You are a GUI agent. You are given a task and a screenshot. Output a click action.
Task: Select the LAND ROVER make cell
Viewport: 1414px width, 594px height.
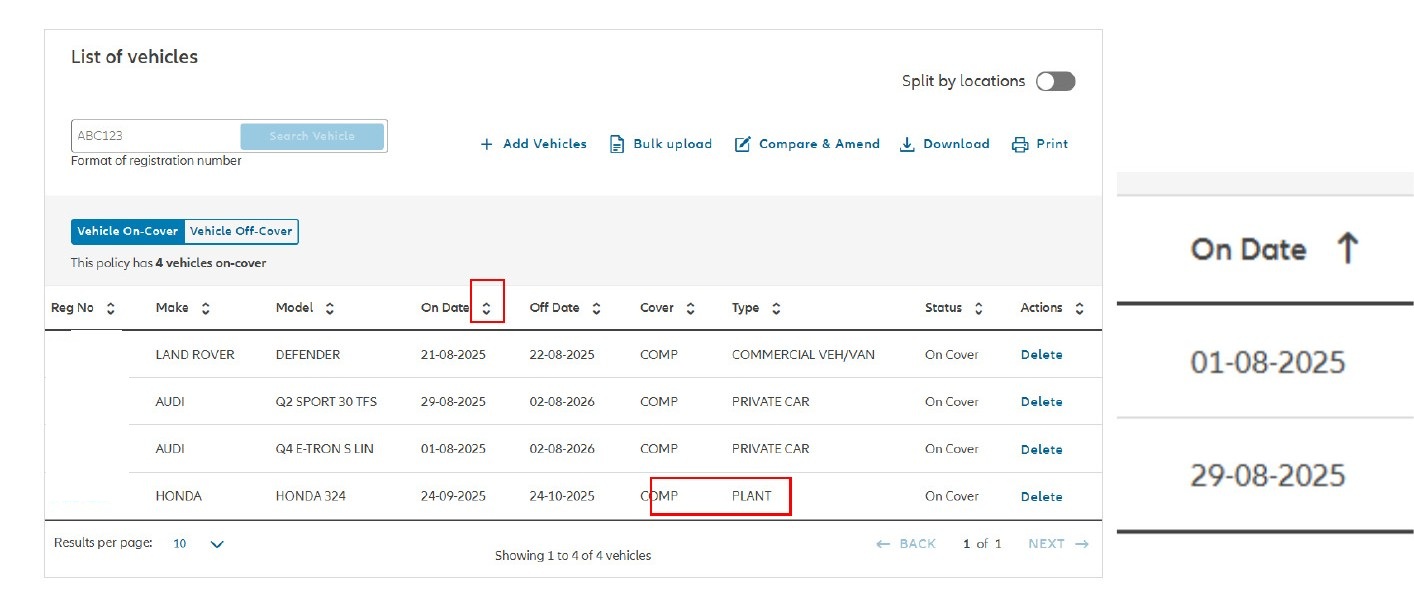(195, 355)
